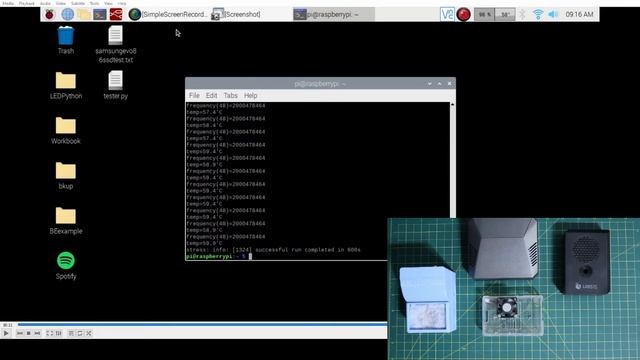Toggle VLC random shuffle
This screenshot has height=360, width=640.
(89, 333)
